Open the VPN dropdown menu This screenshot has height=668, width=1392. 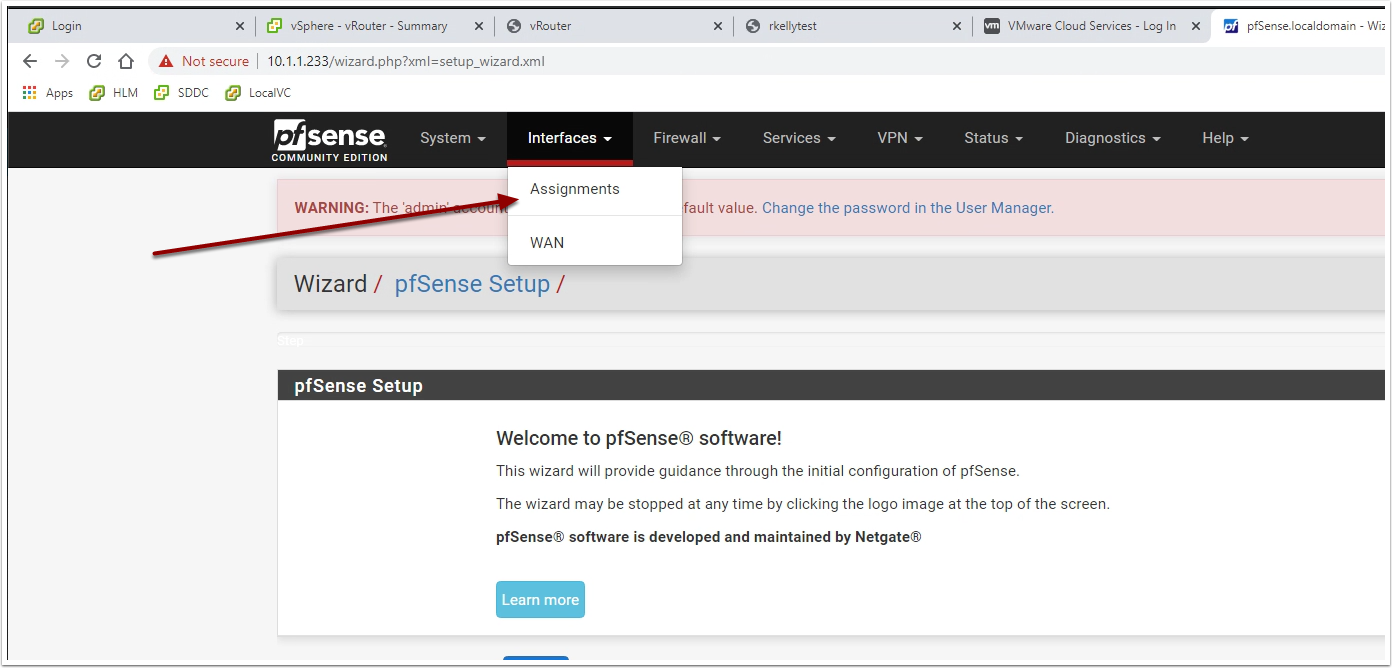point(900,138)
